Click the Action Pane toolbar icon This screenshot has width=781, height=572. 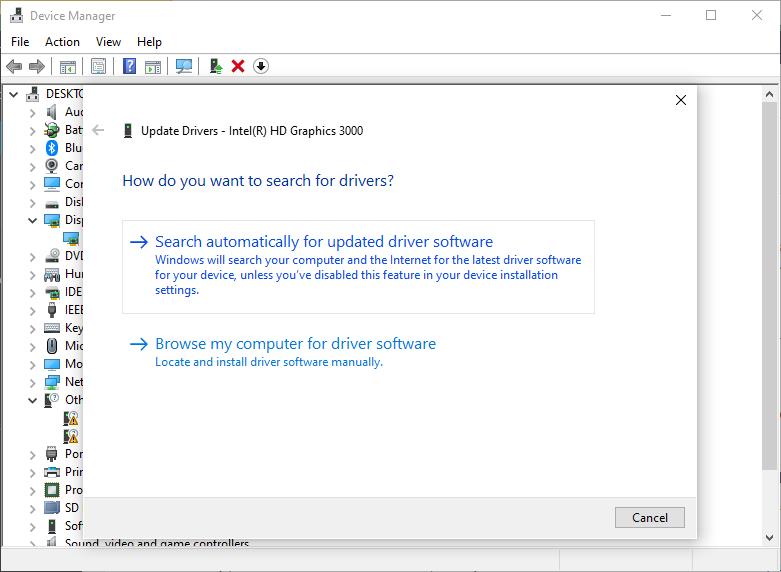click(x=153, y=66)
